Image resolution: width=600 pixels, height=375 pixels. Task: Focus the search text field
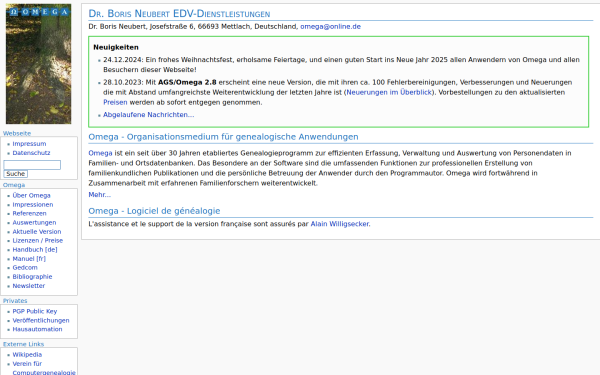(32, 165)
